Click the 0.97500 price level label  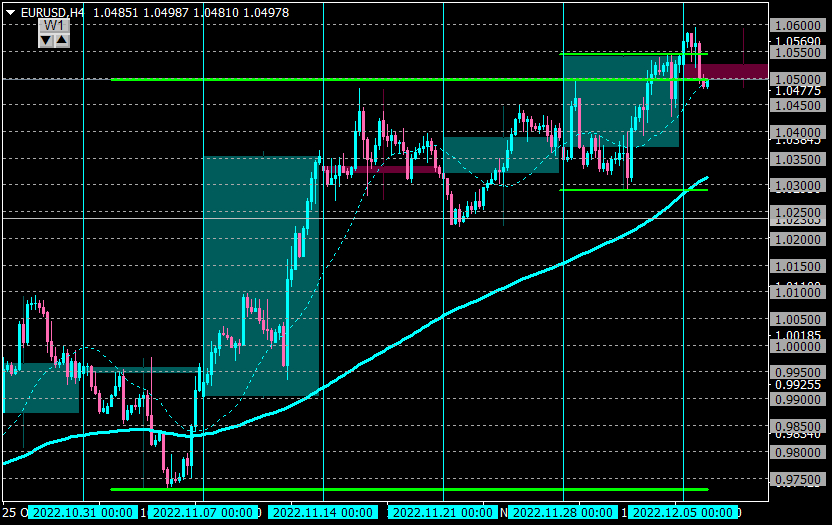click(x=798, y=479)
